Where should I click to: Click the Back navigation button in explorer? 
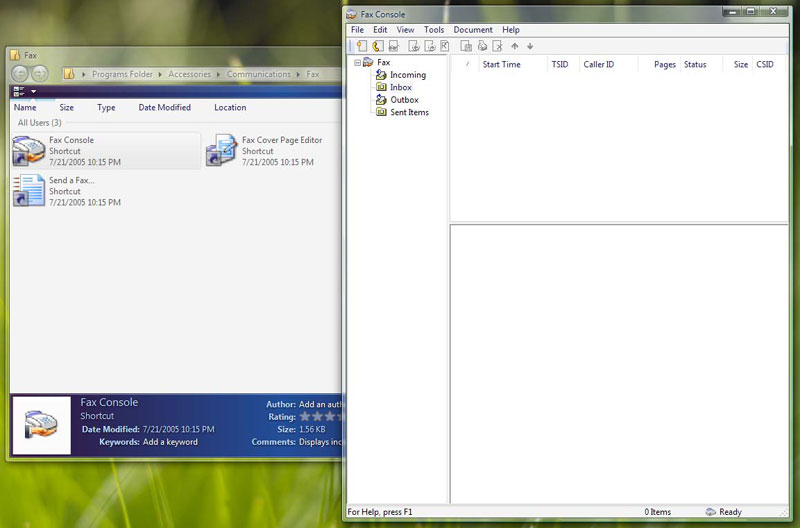pyautogui.click(x=19, y=74)
